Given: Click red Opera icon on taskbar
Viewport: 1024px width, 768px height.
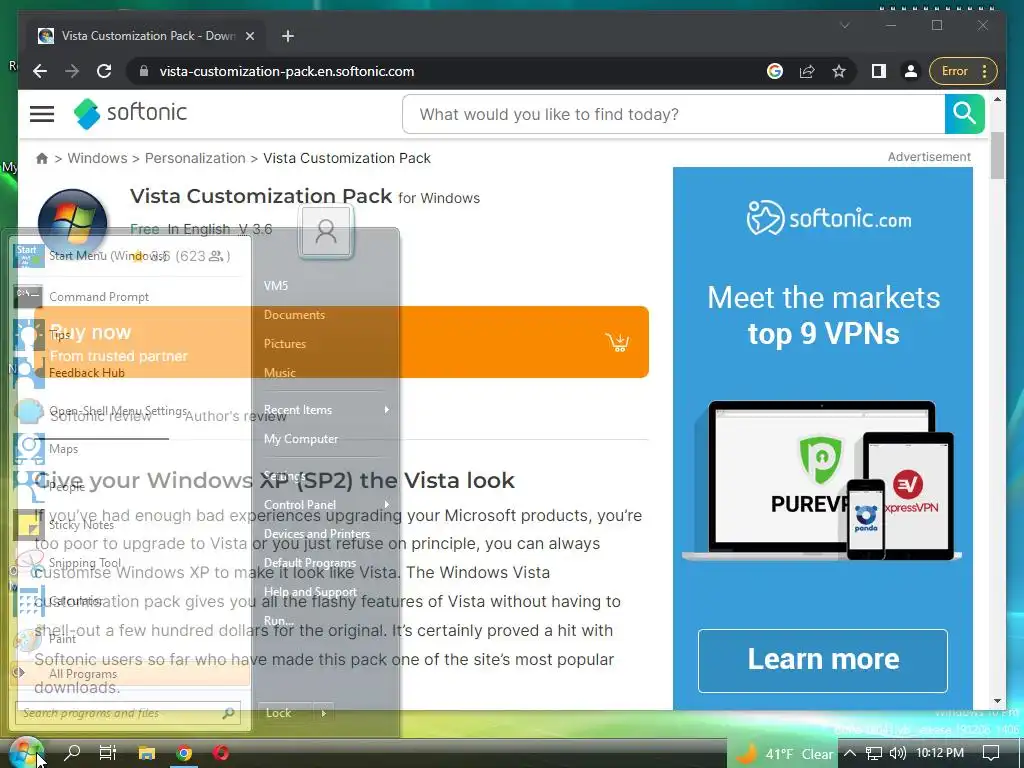Looking at the screenshot, I should click(x=221, y=753).
